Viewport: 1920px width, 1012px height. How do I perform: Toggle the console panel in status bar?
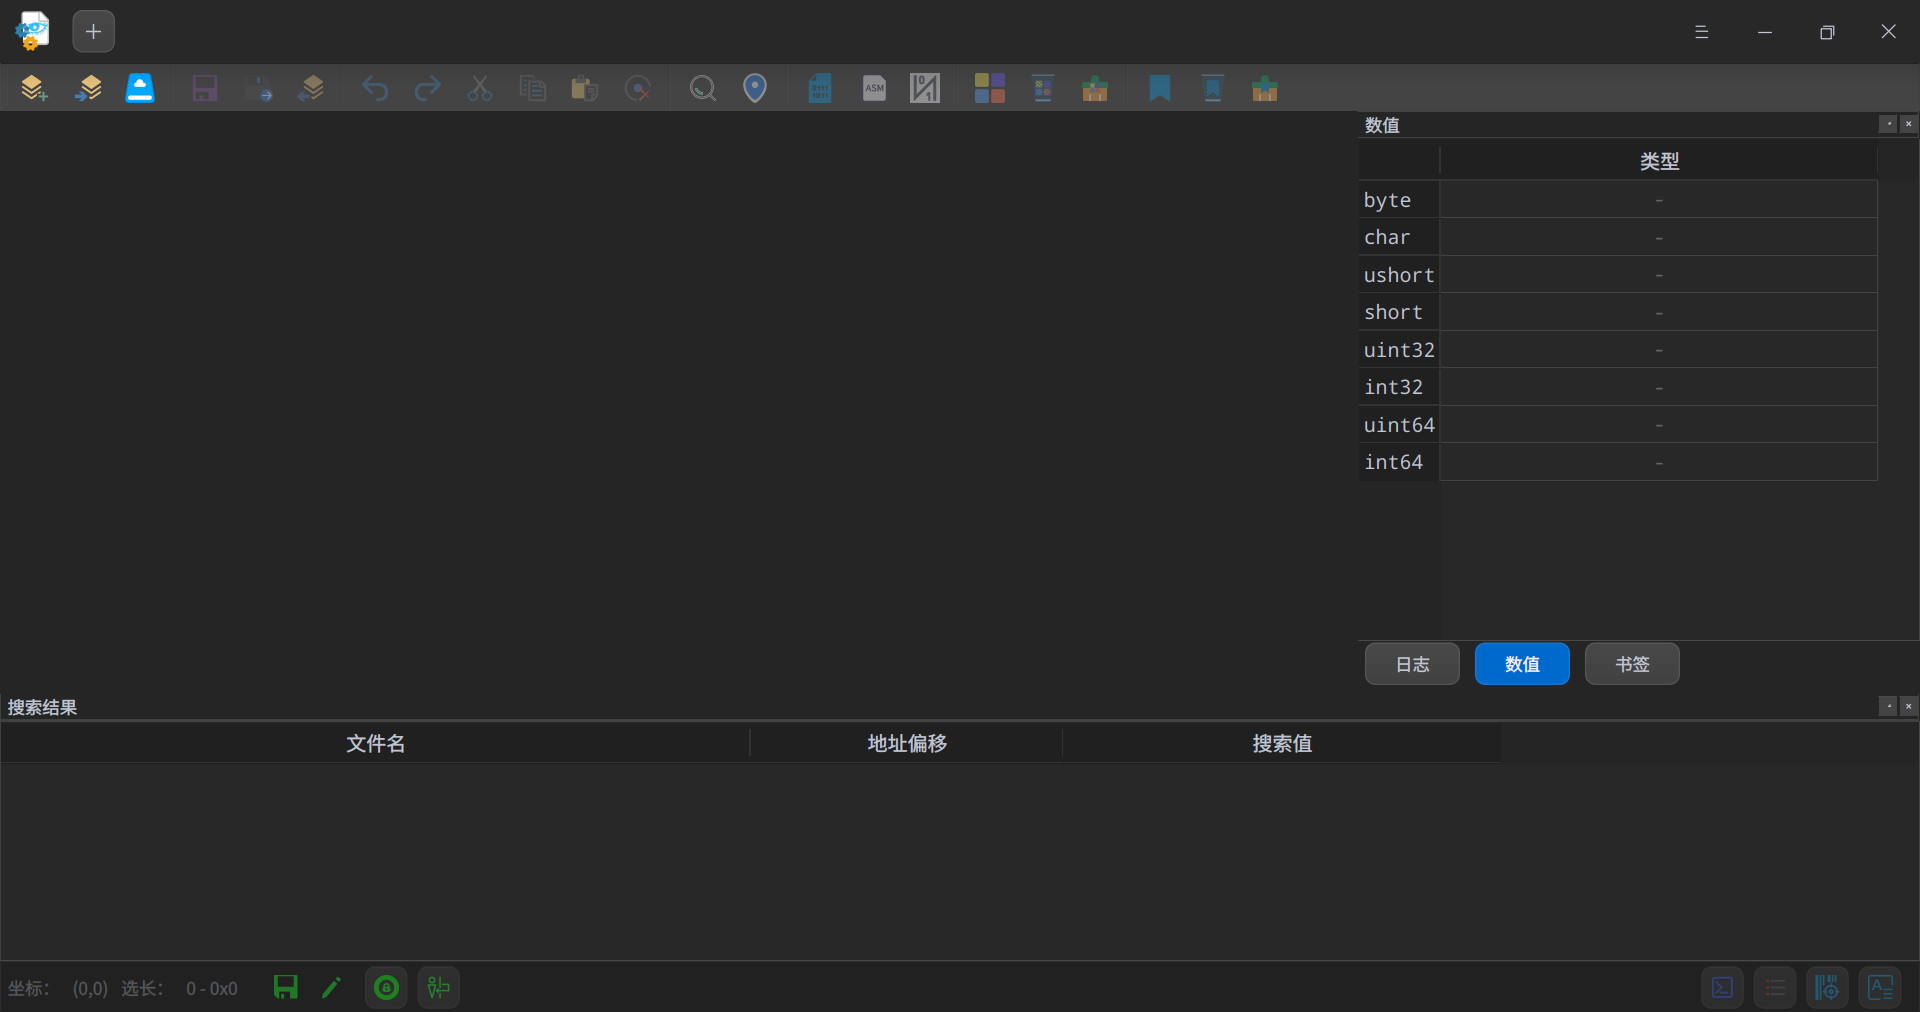1722,988
